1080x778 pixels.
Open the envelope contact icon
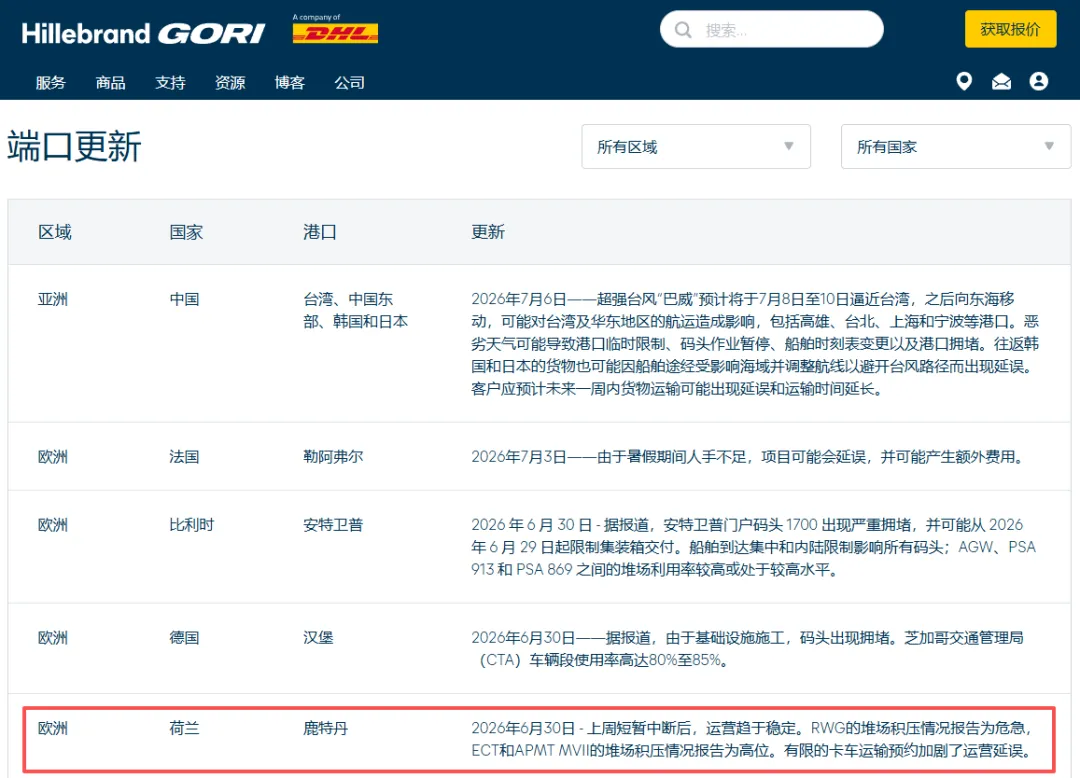(1001, 82)
